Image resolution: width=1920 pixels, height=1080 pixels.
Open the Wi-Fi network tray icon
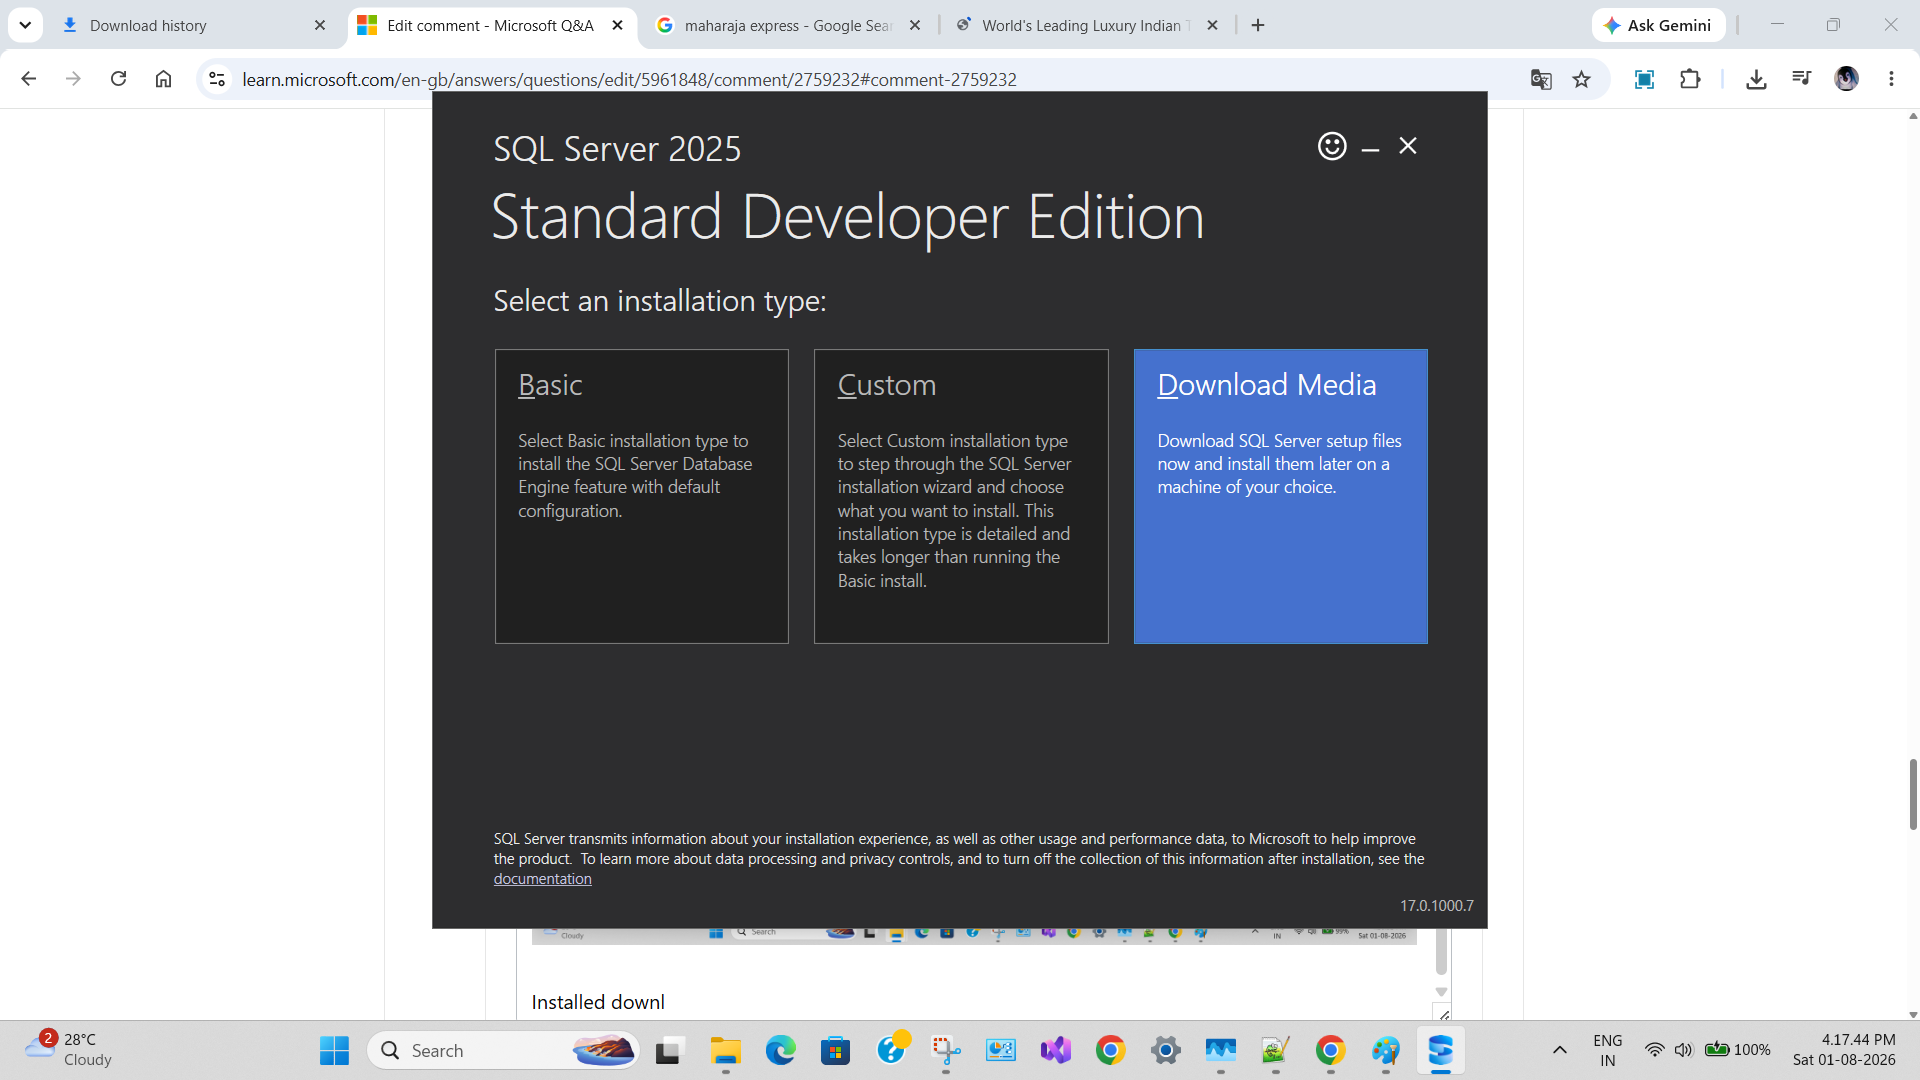coord(1655,1050)
